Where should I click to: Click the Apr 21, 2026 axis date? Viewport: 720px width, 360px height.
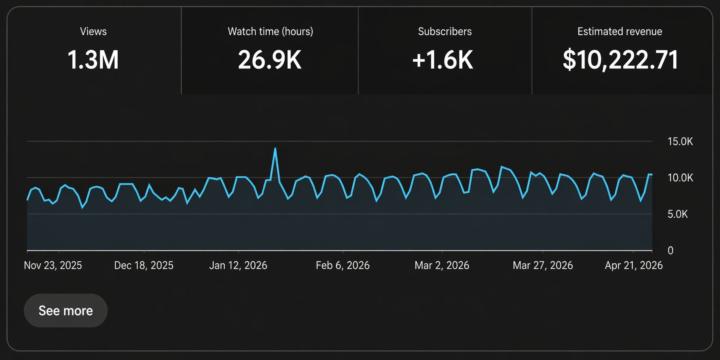pyautogui.click(x=634, y=265)
